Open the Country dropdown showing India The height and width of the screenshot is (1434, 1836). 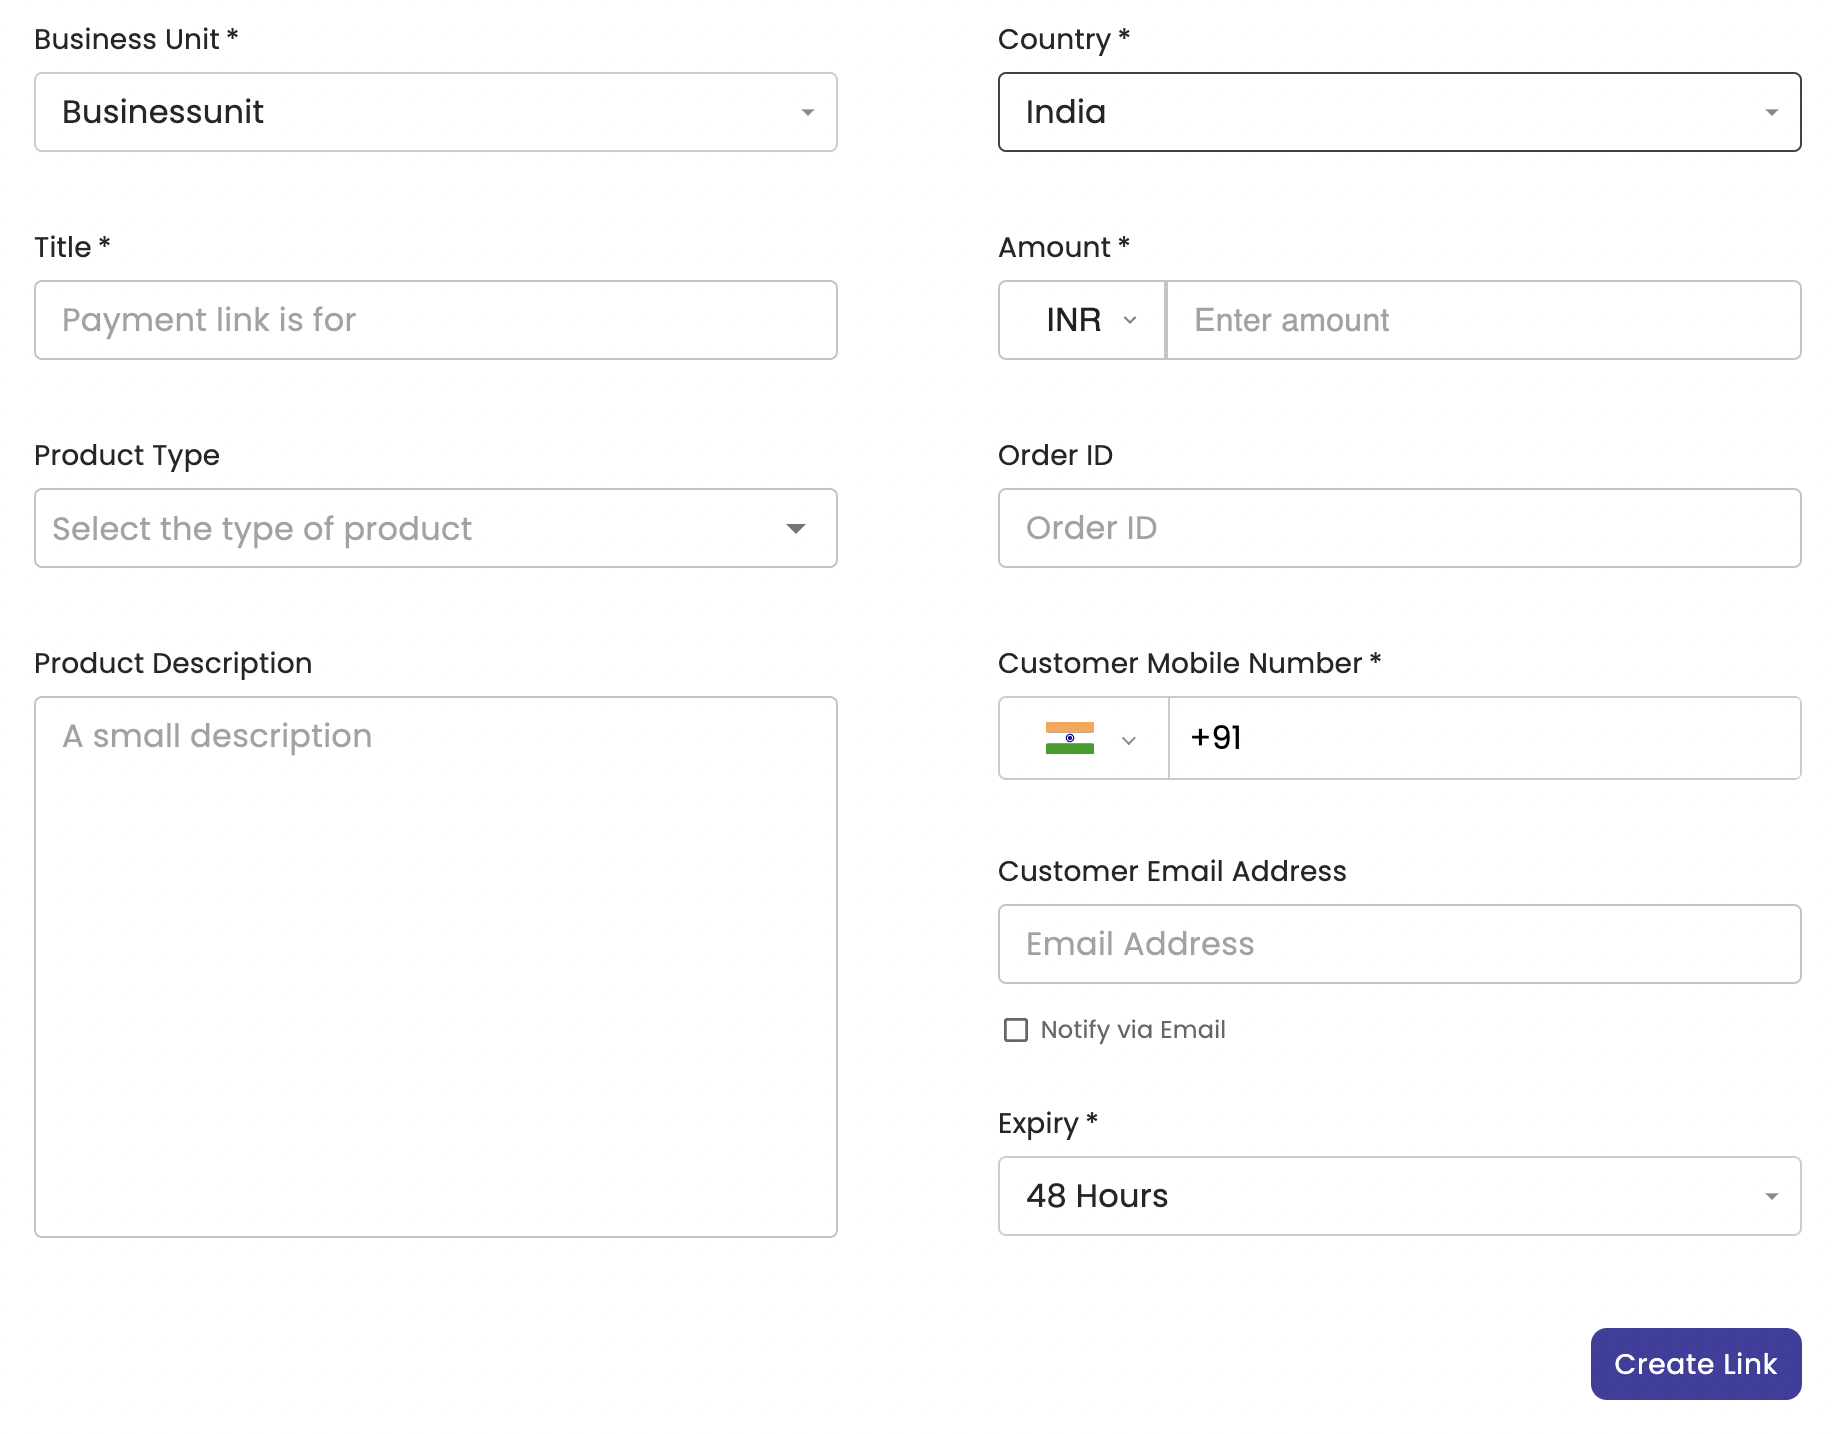pos(1399,112)
